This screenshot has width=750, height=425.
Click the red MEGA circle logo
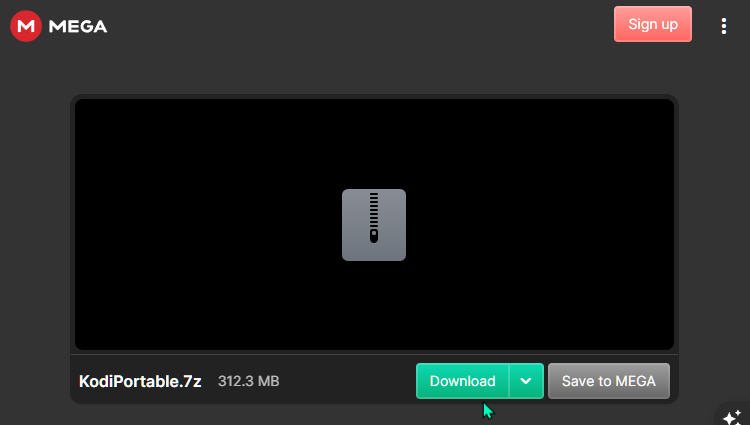point(26,26)
